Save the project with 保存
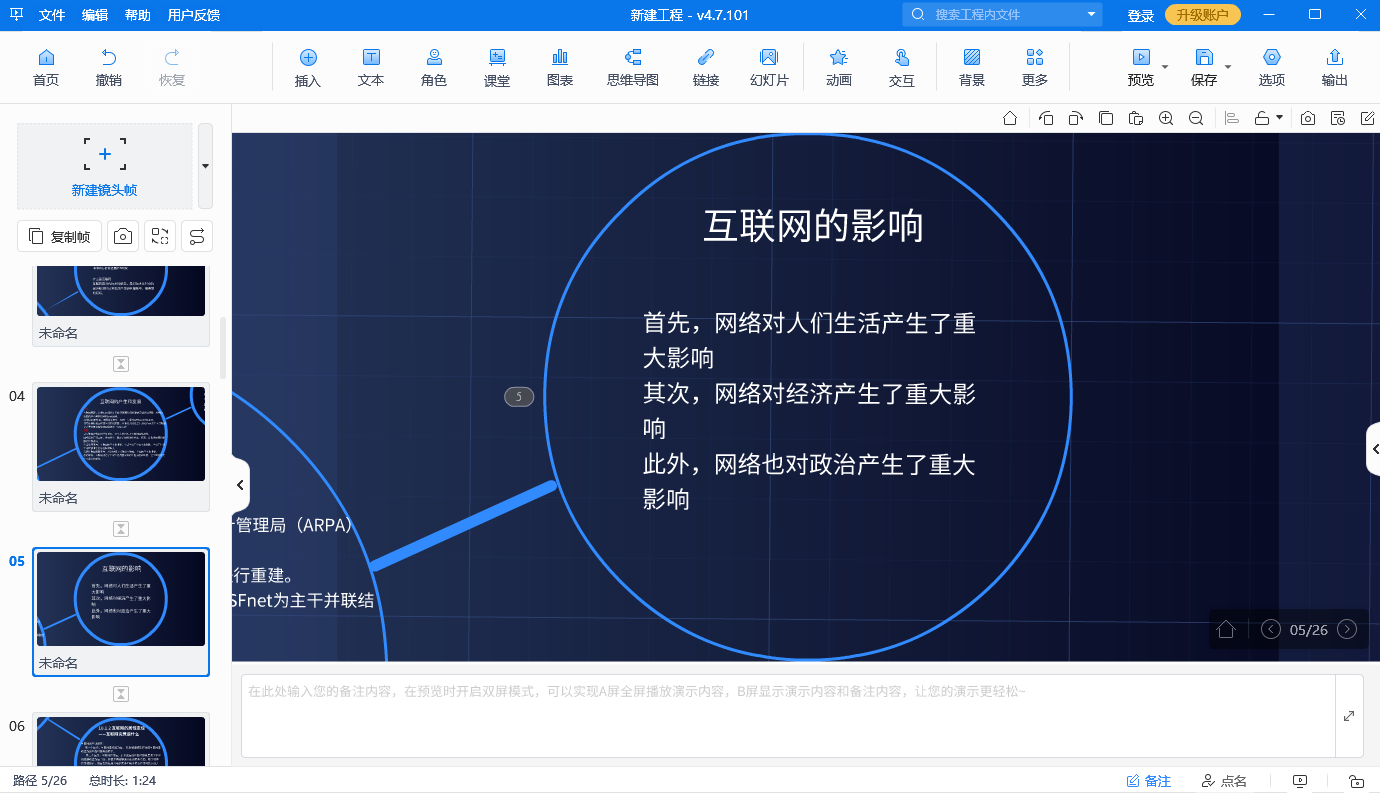 tap(1204, 68)
